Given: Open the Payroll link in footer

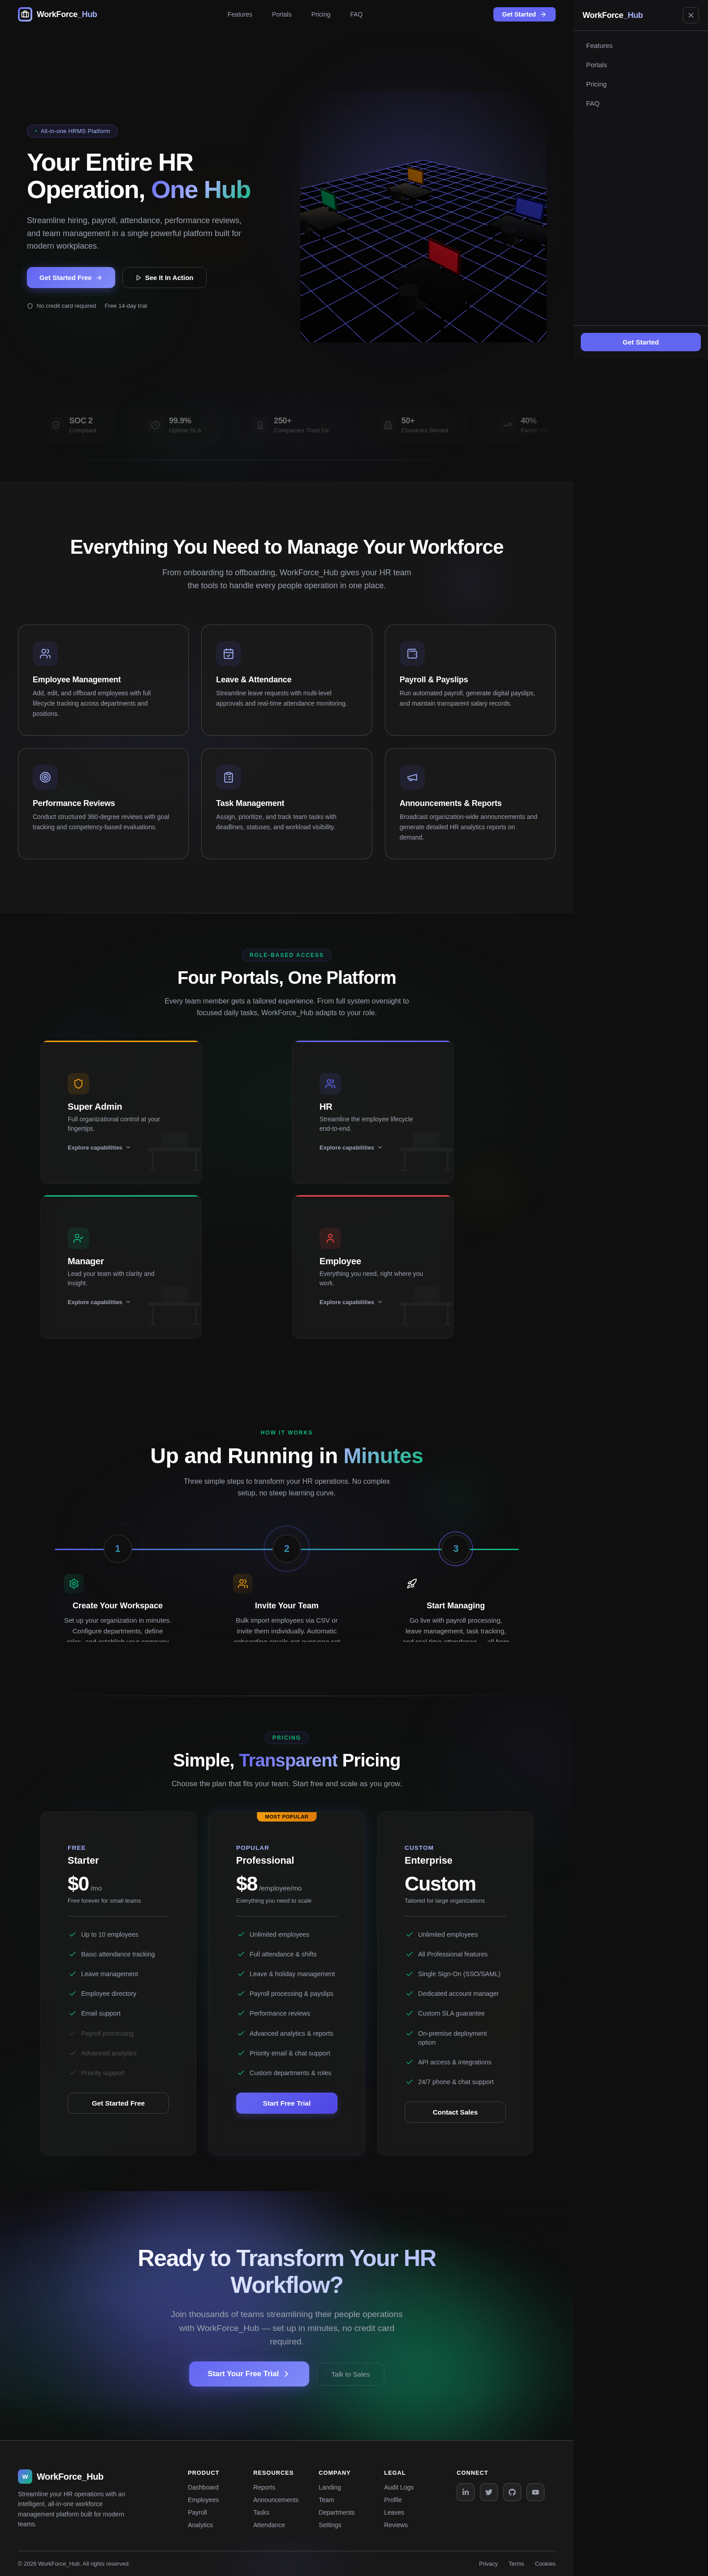Looking at the screenshot, I should coord(197,2512).
